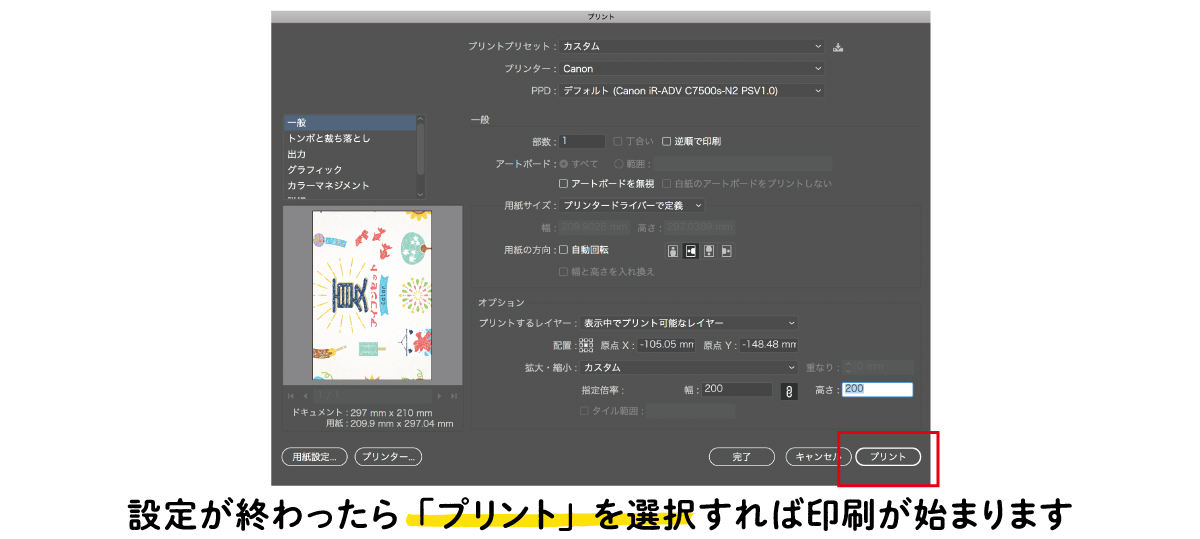Viewport: 1200px width, 539px height.
Task: Click the 配置 placement reference grid icon
Action: (x=586, y=345)
